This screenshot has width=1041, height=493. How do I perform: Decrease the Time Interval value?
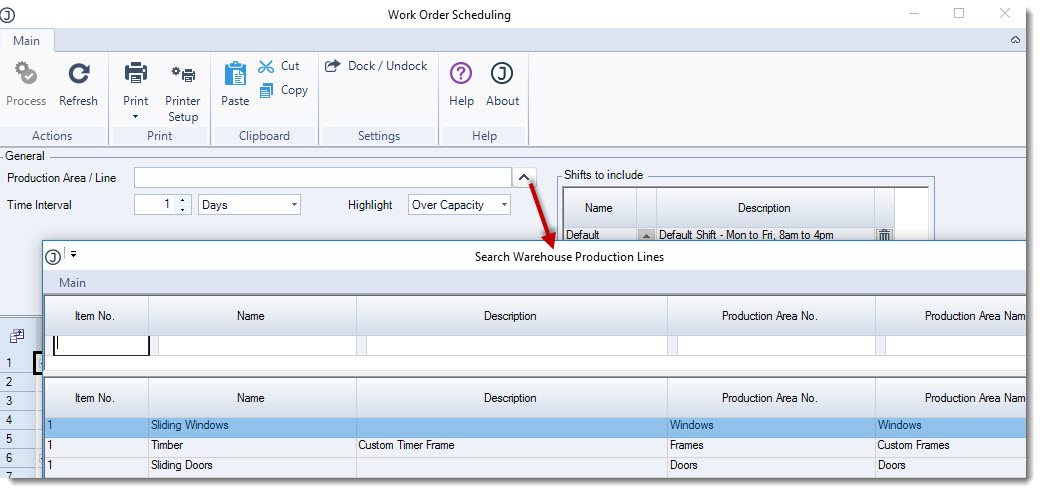tap(183, 210)
